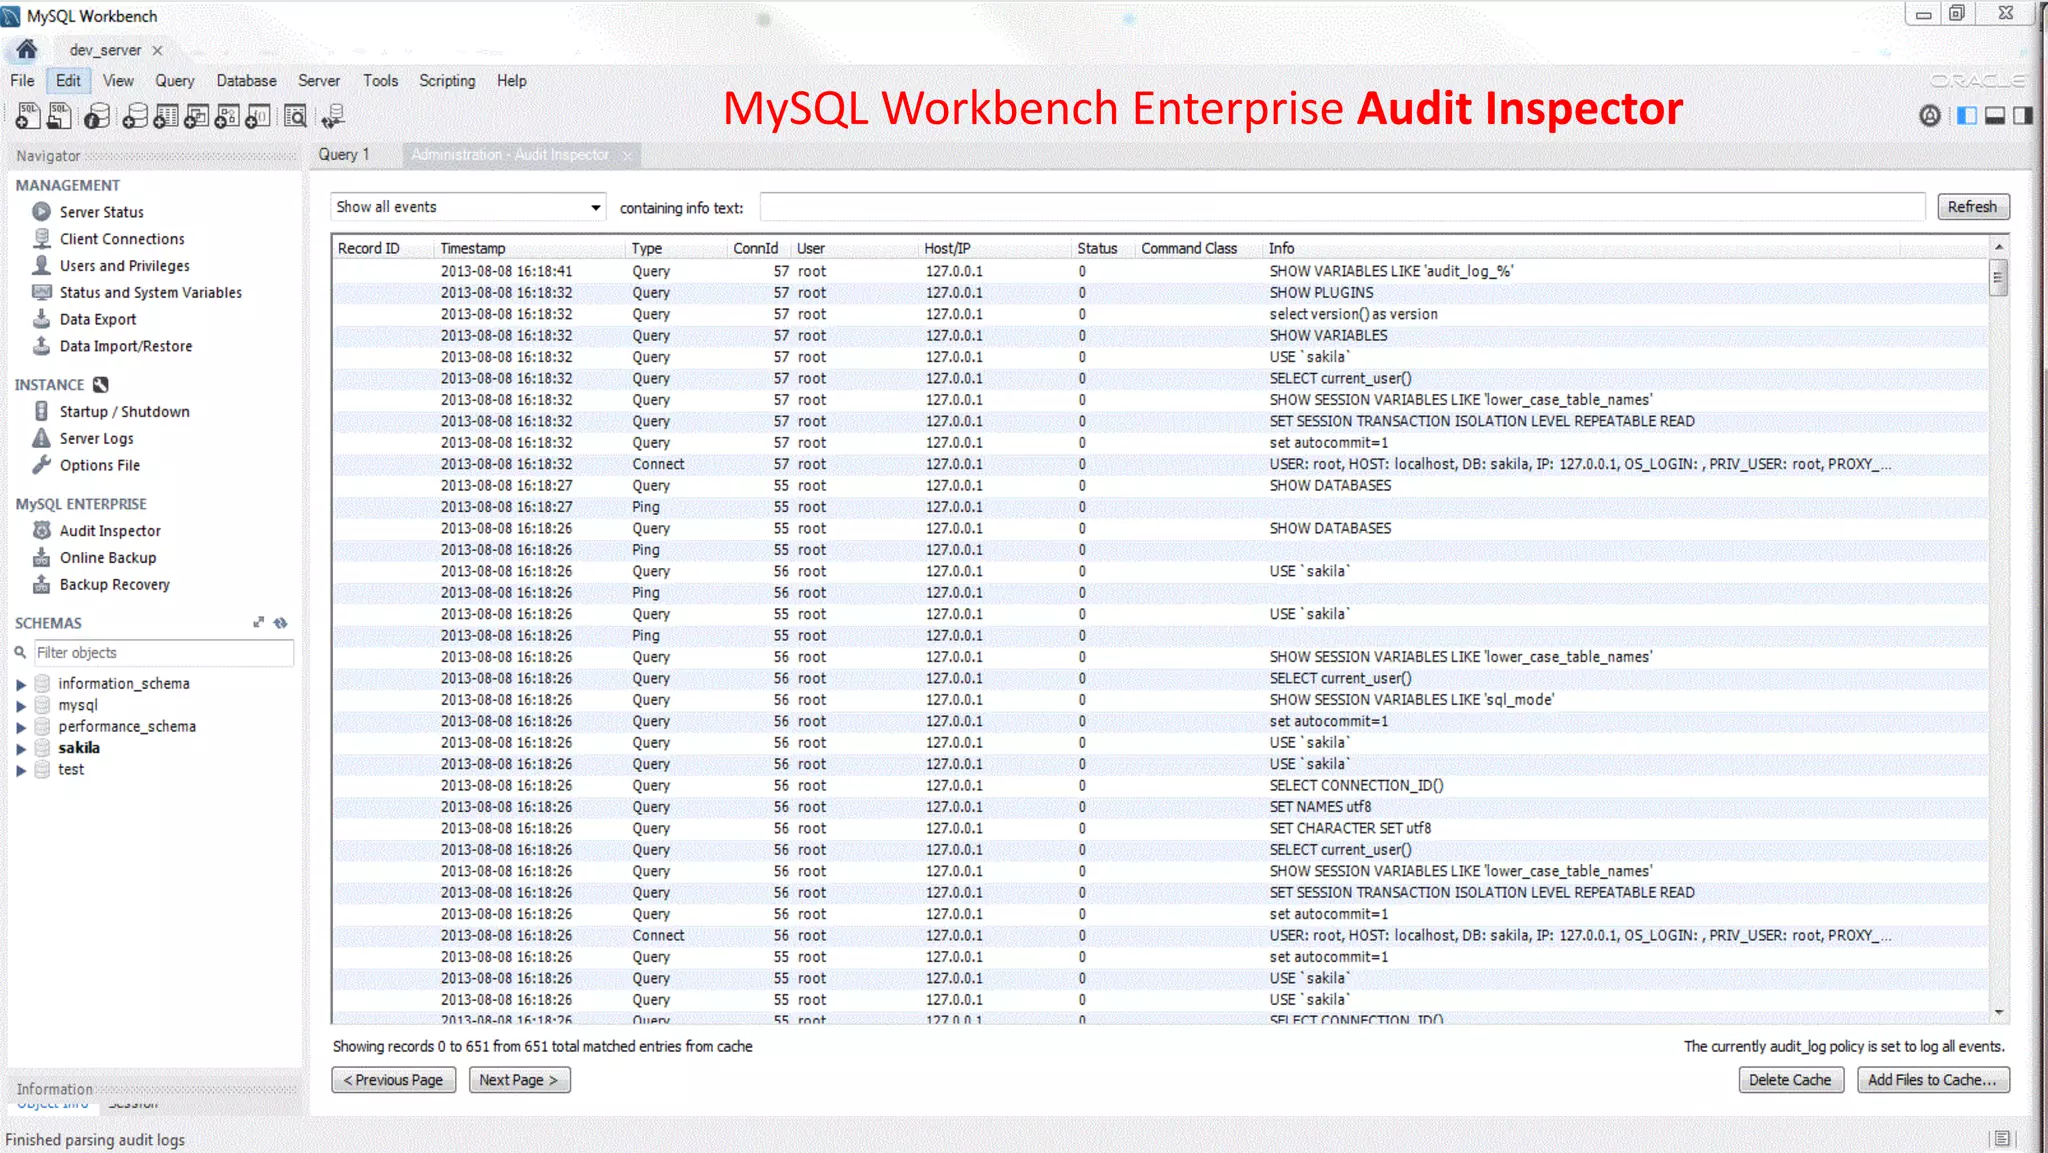
Task: Create new stored procedure icon
Action: pyautogui.click(x=228, y=116)
